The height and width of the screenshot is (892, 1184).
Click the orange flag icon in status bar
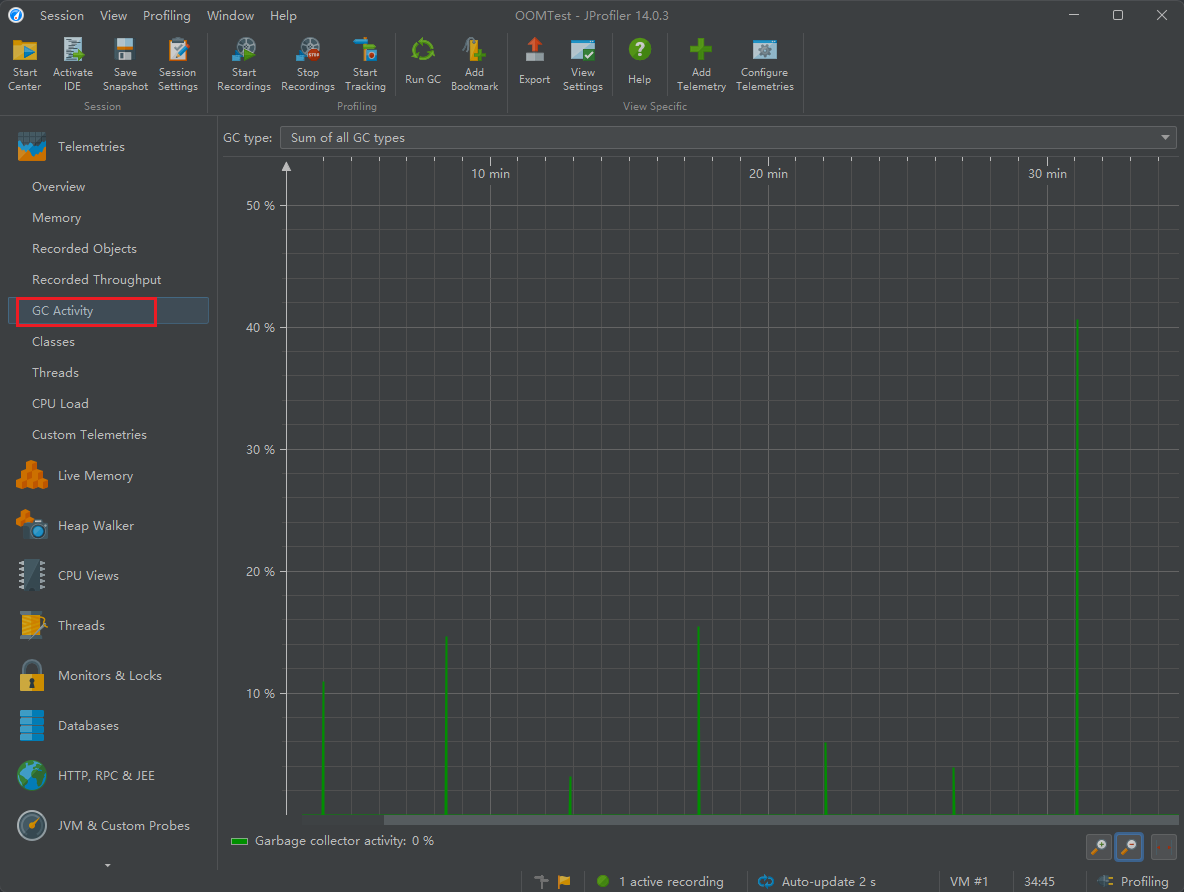pos(564,881)
